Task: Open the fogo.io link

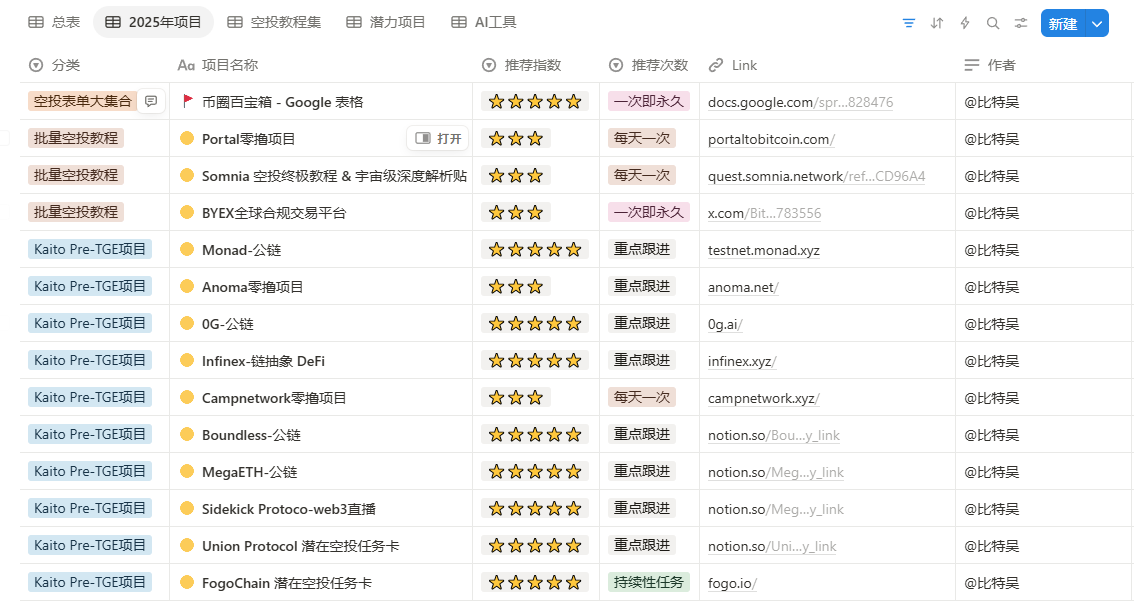Action: (733, 583)
